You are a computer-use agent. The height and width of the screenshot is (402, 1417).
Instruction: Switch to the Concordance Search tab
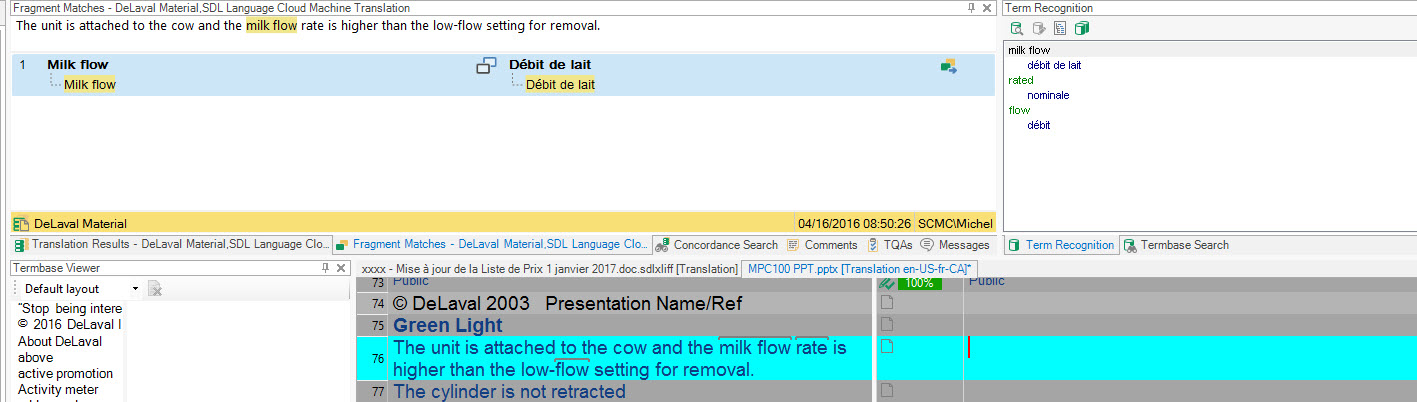717,245
